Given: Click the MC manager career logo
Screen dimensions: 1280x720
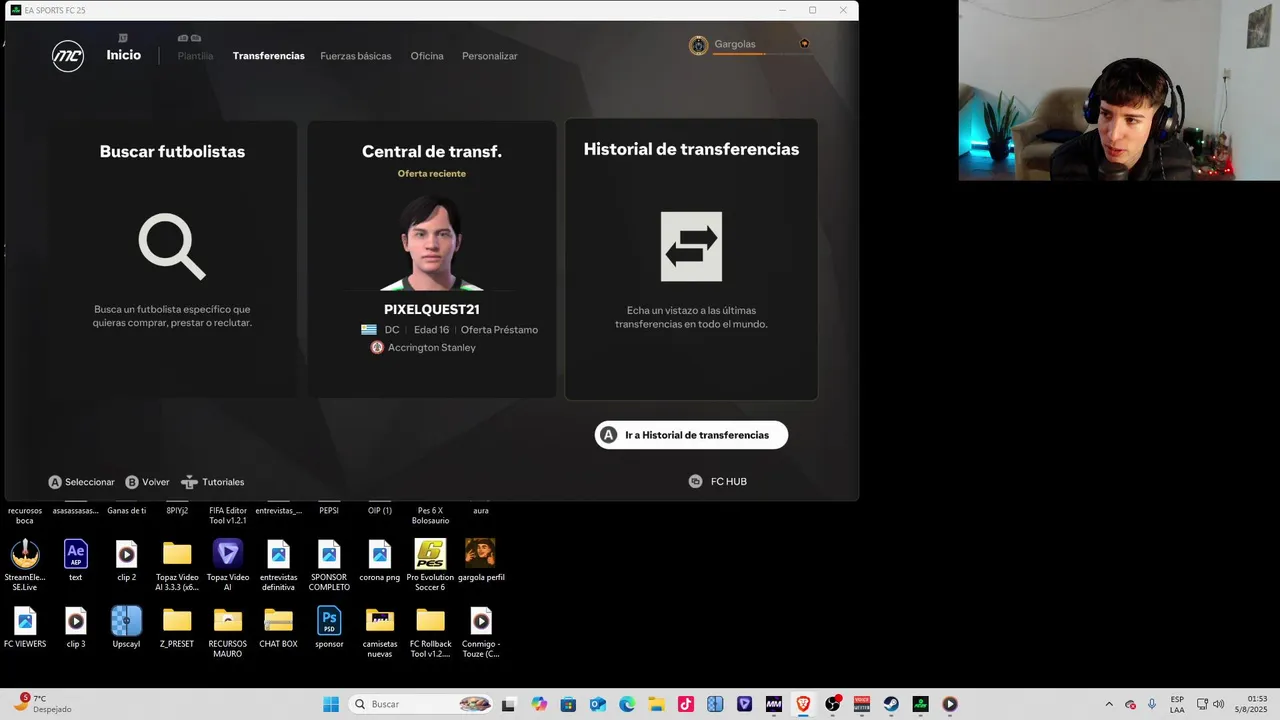Looking at the screenshot, I should 68,56.
